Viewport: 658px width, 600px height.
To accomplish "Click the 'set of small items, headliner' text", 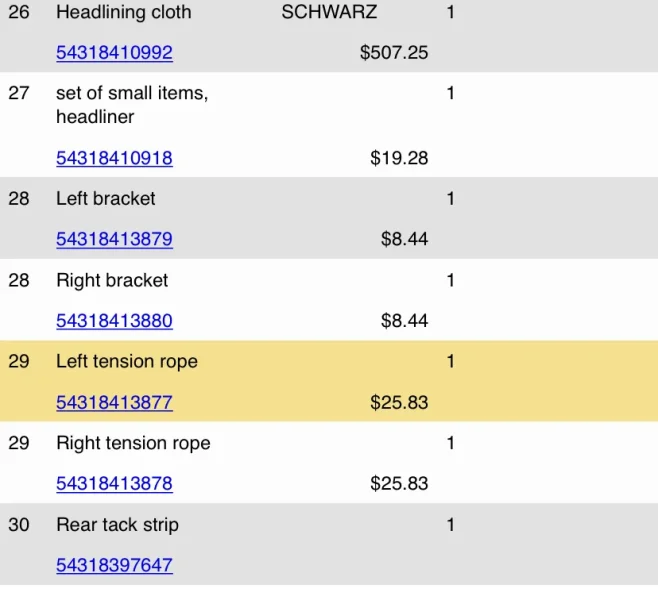I will 132,105.
